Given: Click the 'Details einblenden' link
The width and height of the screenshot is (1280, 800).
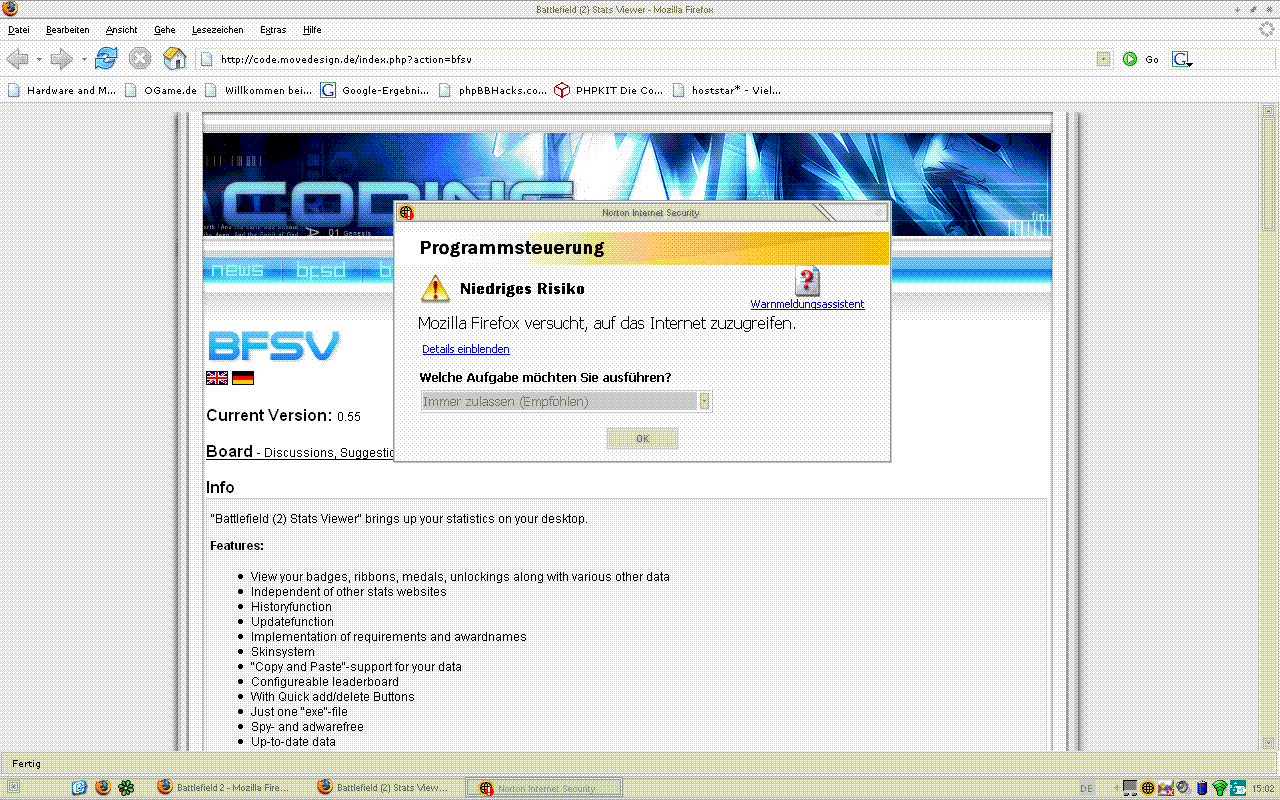Looking at the screenshot, I should (465, 349).
